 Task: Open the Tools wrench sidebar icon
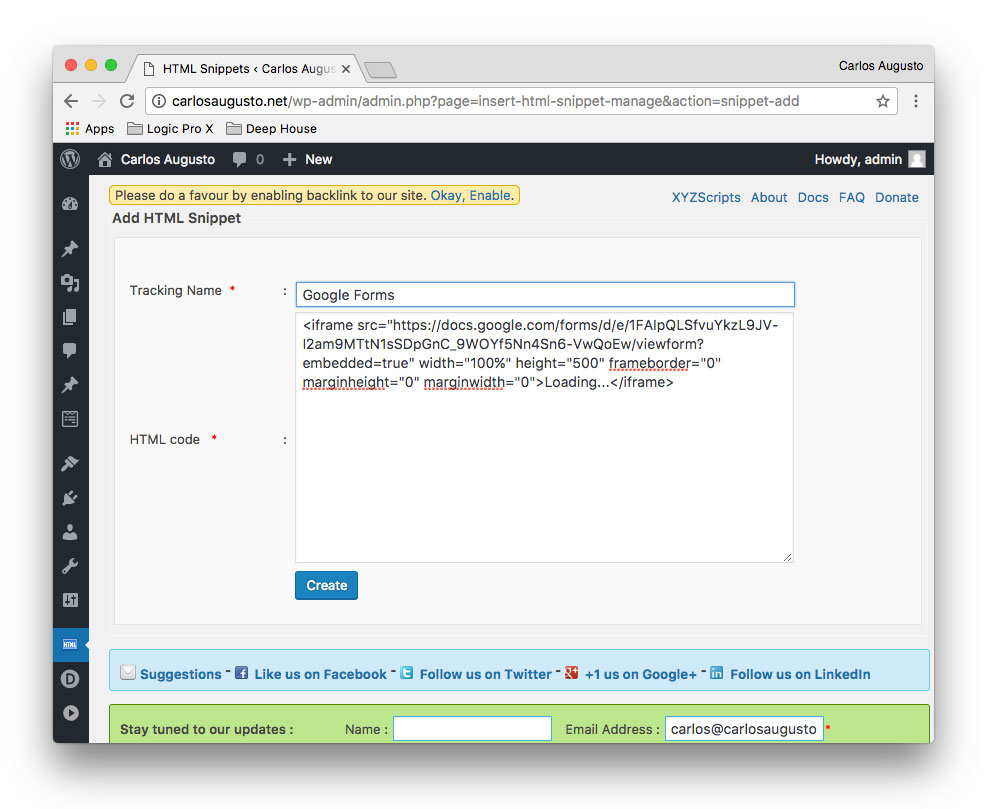point(70,566)
